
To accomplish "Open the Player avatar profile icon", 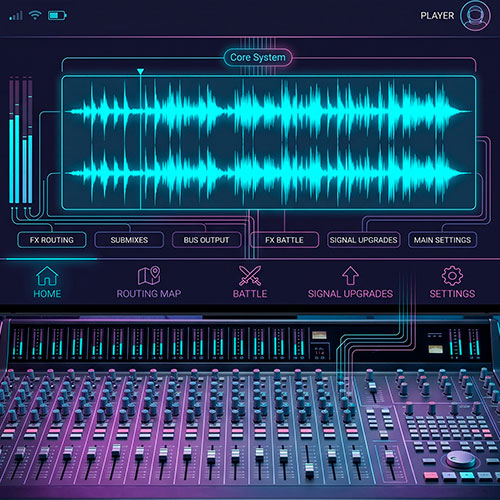I will [475, 16].
